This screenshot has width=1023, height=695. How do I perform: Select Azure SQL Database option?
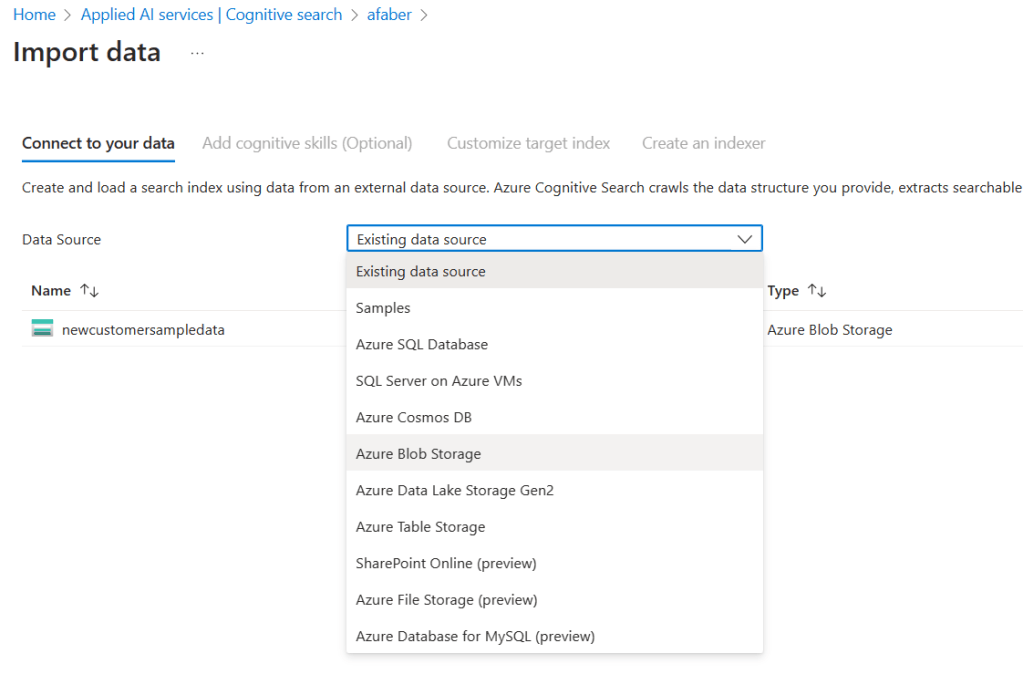421,344
